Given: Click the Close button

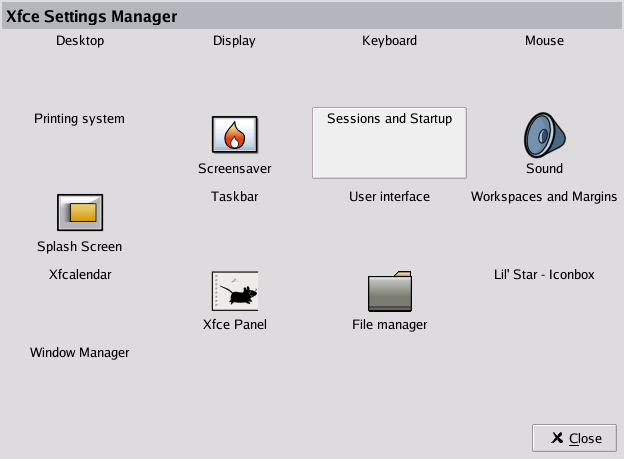Looking at the screenshot, I should pyautogui.click(x=574, y=438).
